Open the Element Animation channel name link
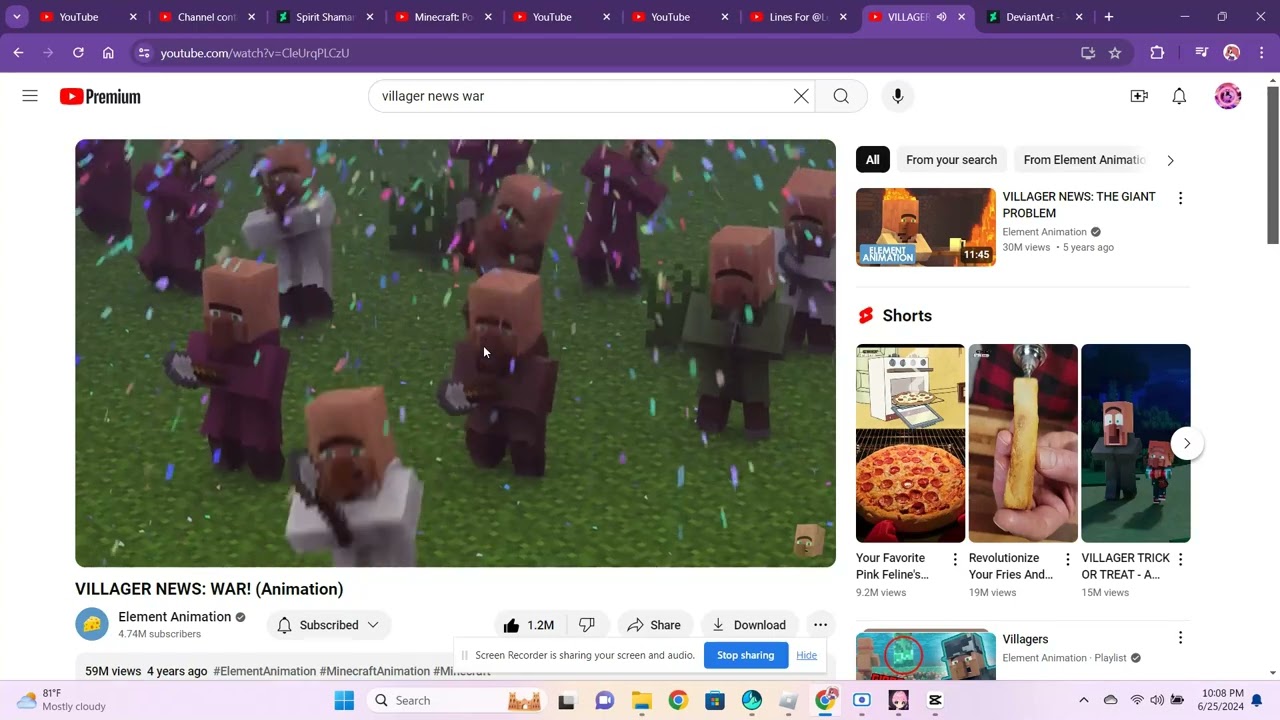The height and width of the screenshot is (720, 1280). pyautogui.click(x=174, y=617)
